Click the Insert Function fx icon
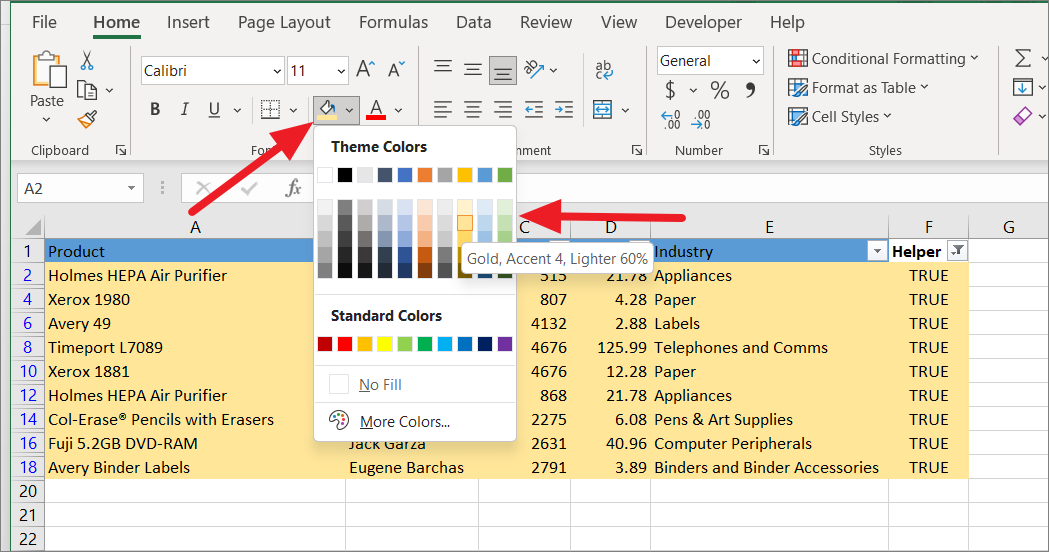 [x=293, y=189]
